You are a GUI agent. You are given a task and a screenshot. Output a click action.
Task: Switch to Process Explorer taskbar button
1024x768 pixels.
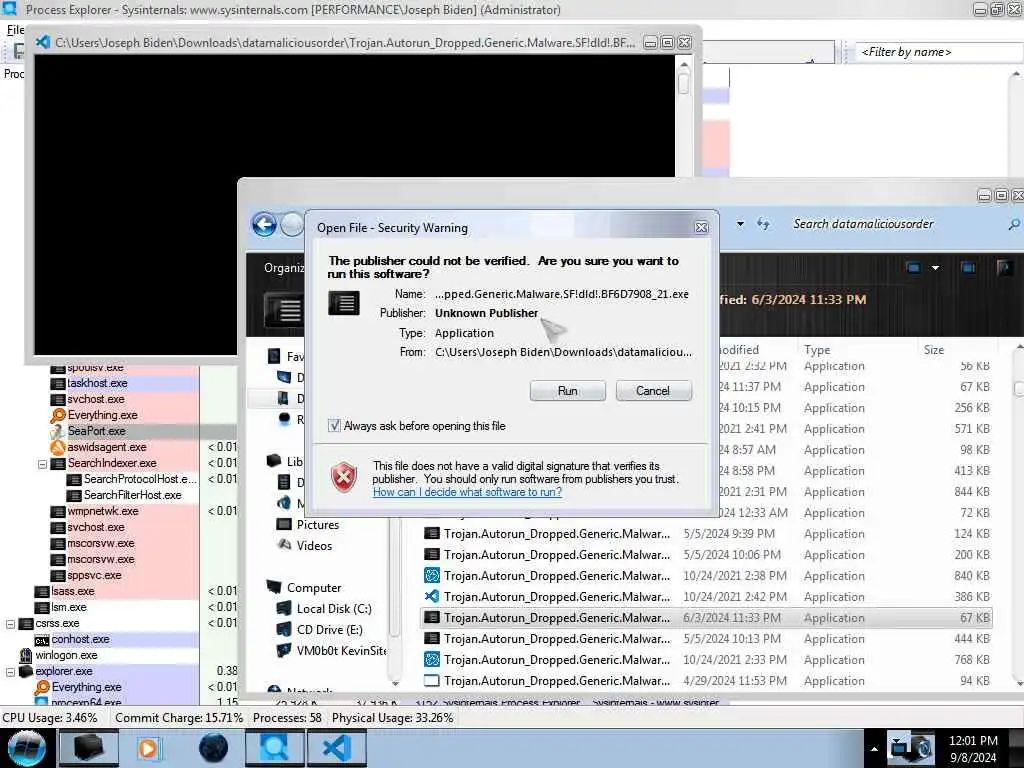(275, 748)
